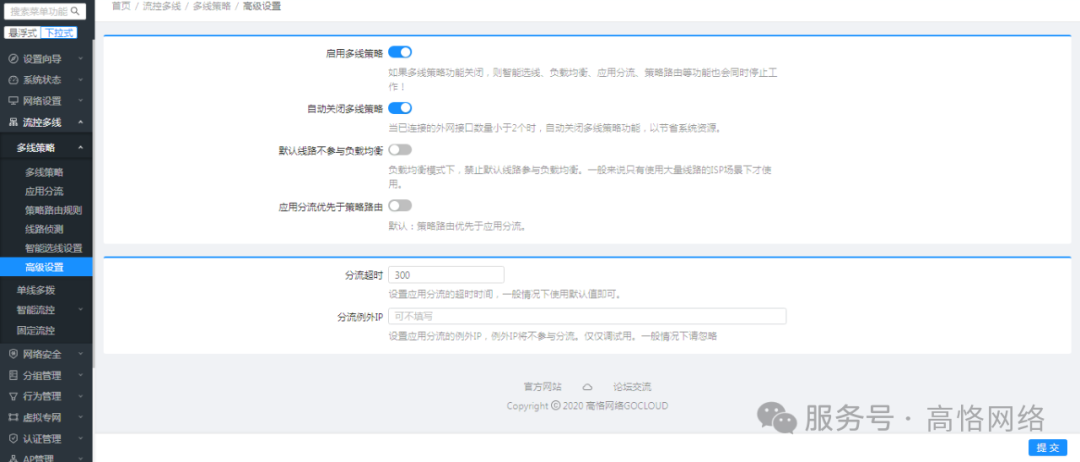Click the 虚拟专网 icon
Viewport: 1080px width, 462px height.
pos(13,417)
